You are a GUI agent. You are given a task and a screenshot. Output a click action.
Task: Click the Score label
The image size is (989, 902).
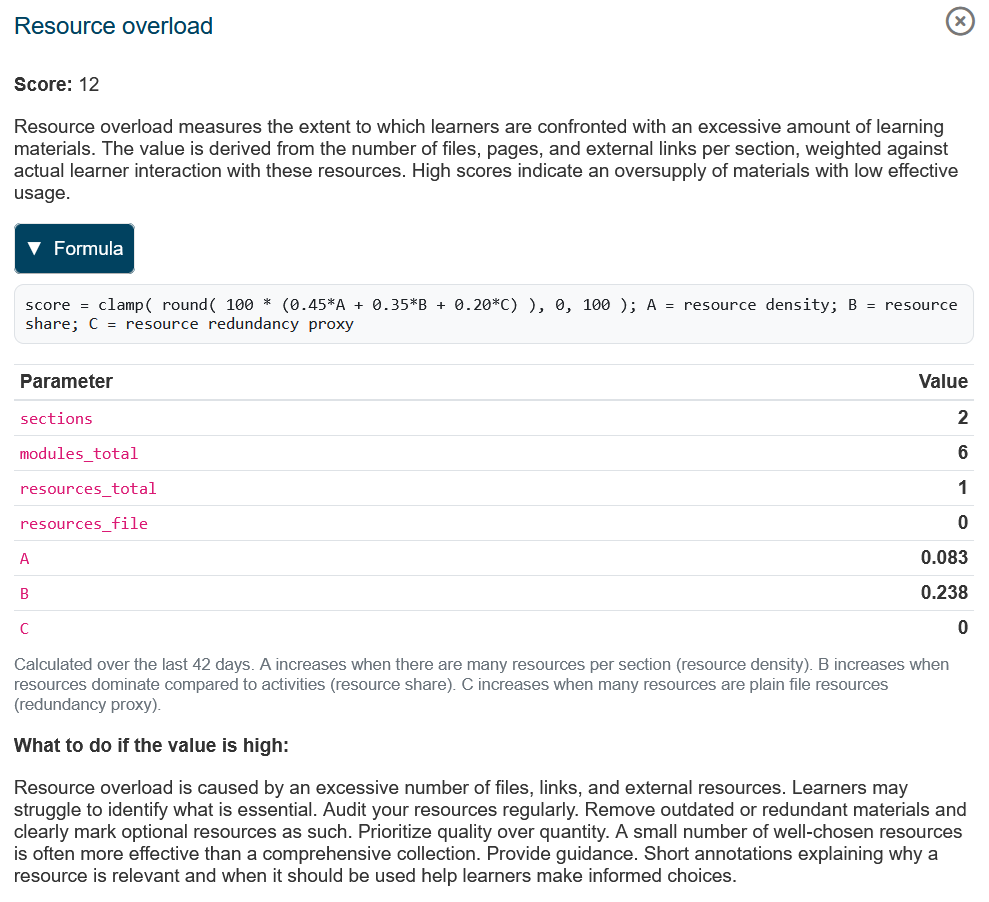(x=43, y=84)
